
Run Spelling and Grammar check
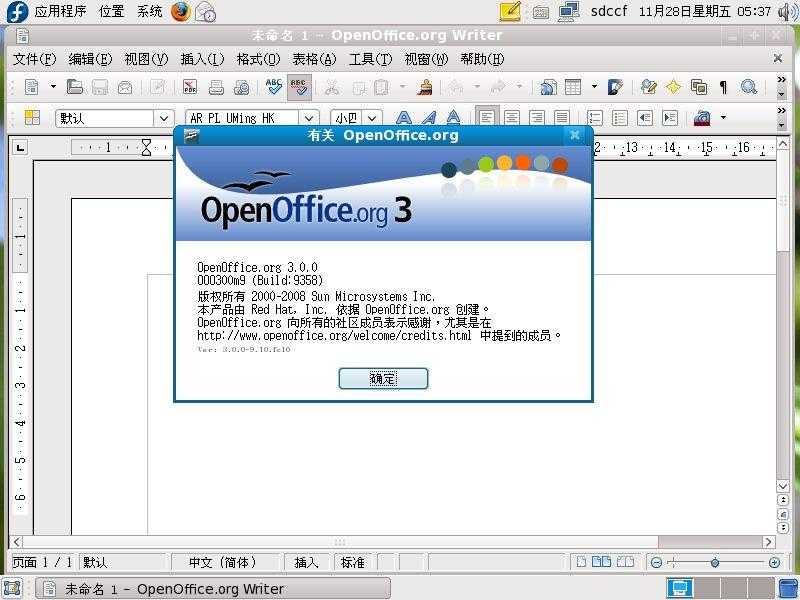pos(274,87)
